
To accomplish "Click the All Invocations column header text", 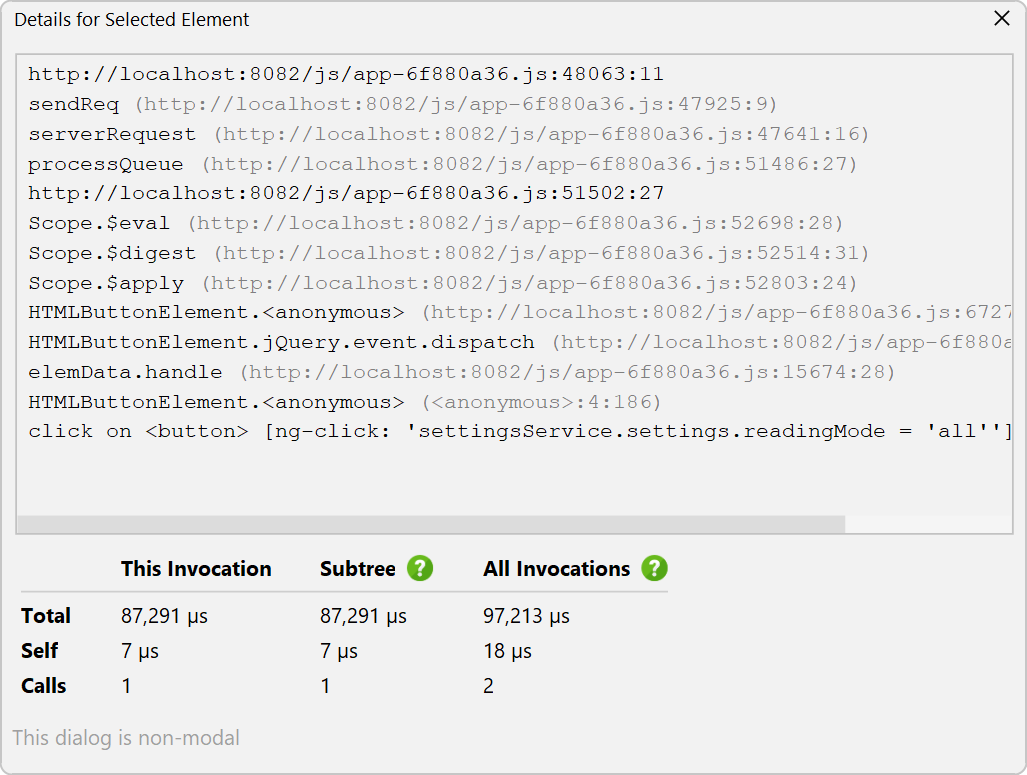I will [556, 569].
